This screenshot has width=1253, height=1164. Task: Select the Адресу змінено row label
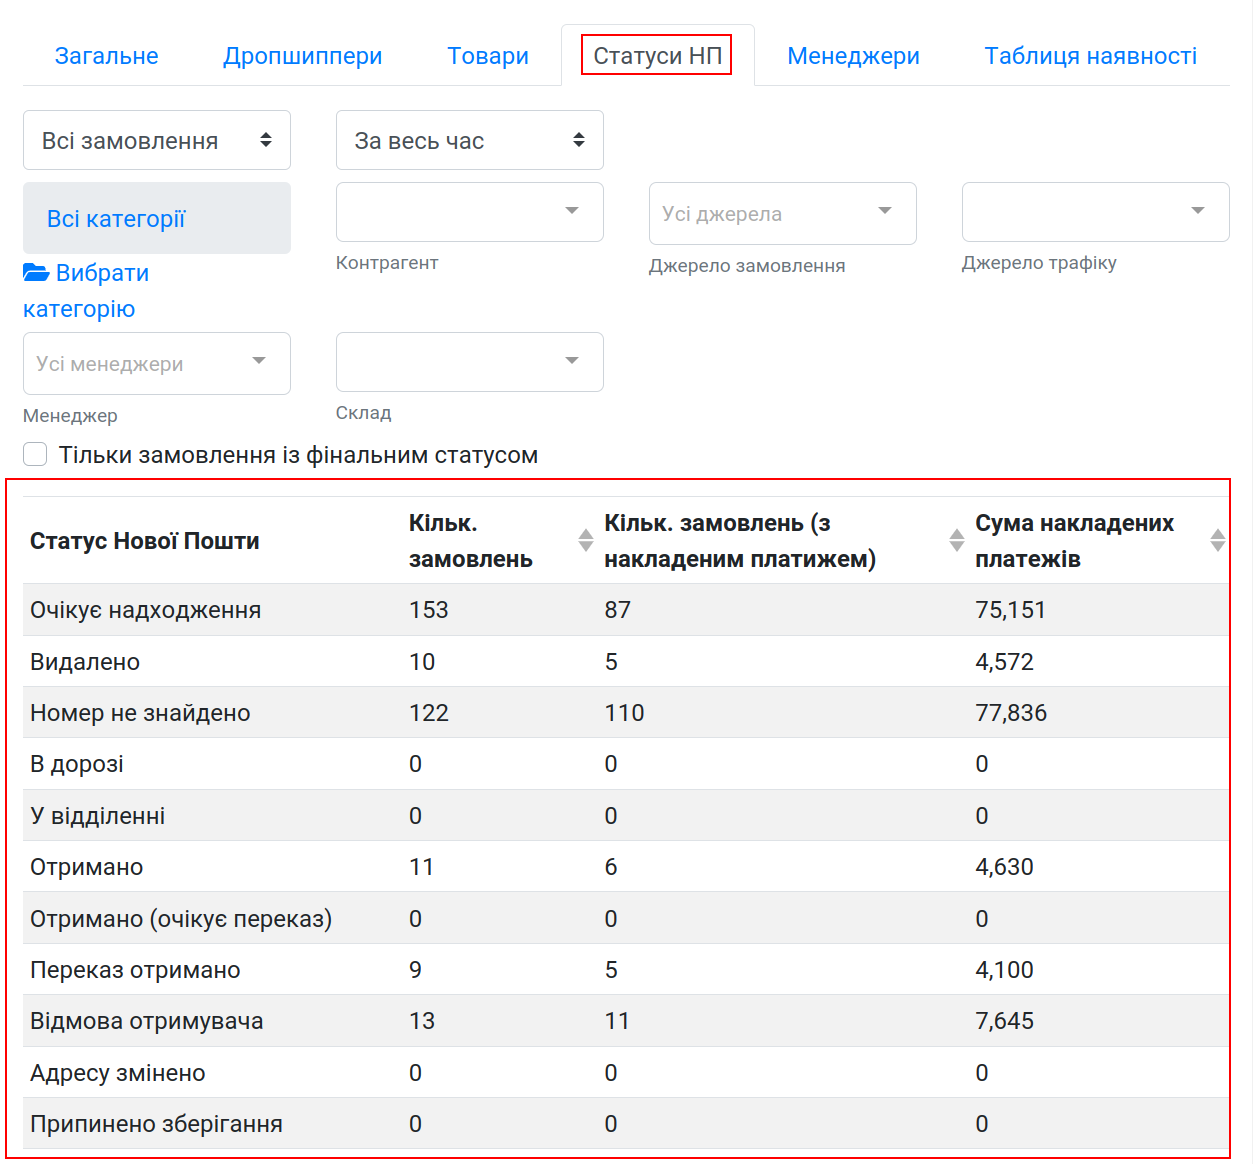[x=118, y=1073]
